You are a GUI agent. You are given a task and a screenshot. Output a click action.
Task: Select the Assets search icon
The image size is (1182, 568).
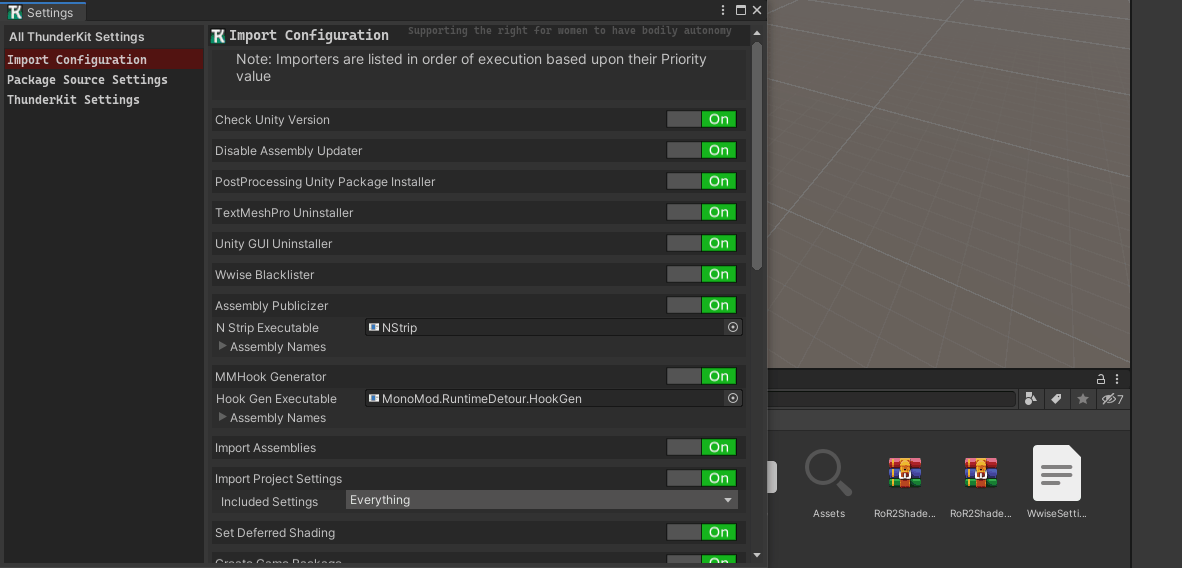(828, 474)
